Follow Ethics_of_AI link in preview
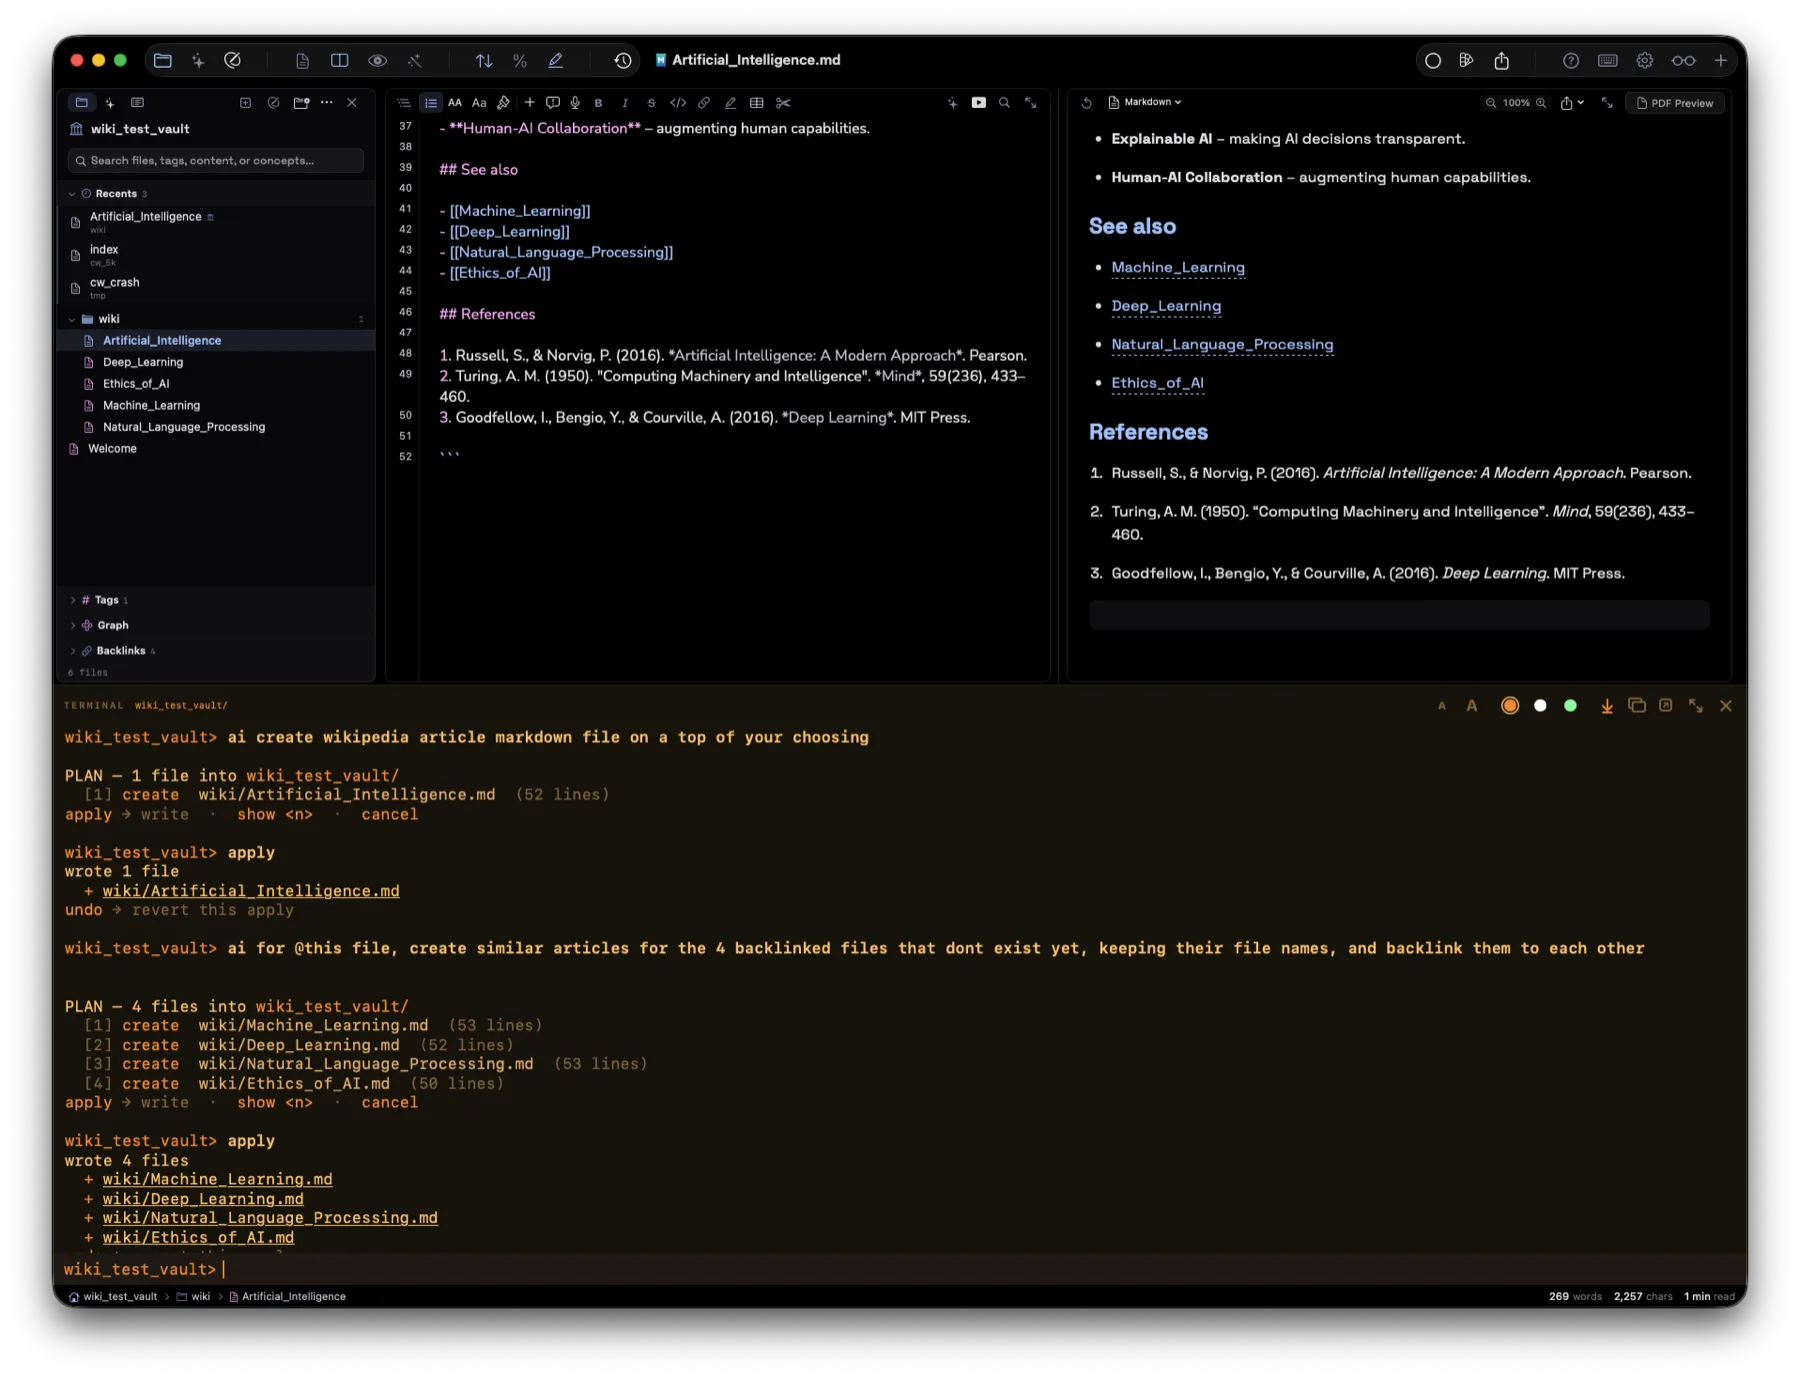The image size is (1800, 1377). coord(1157,383)
